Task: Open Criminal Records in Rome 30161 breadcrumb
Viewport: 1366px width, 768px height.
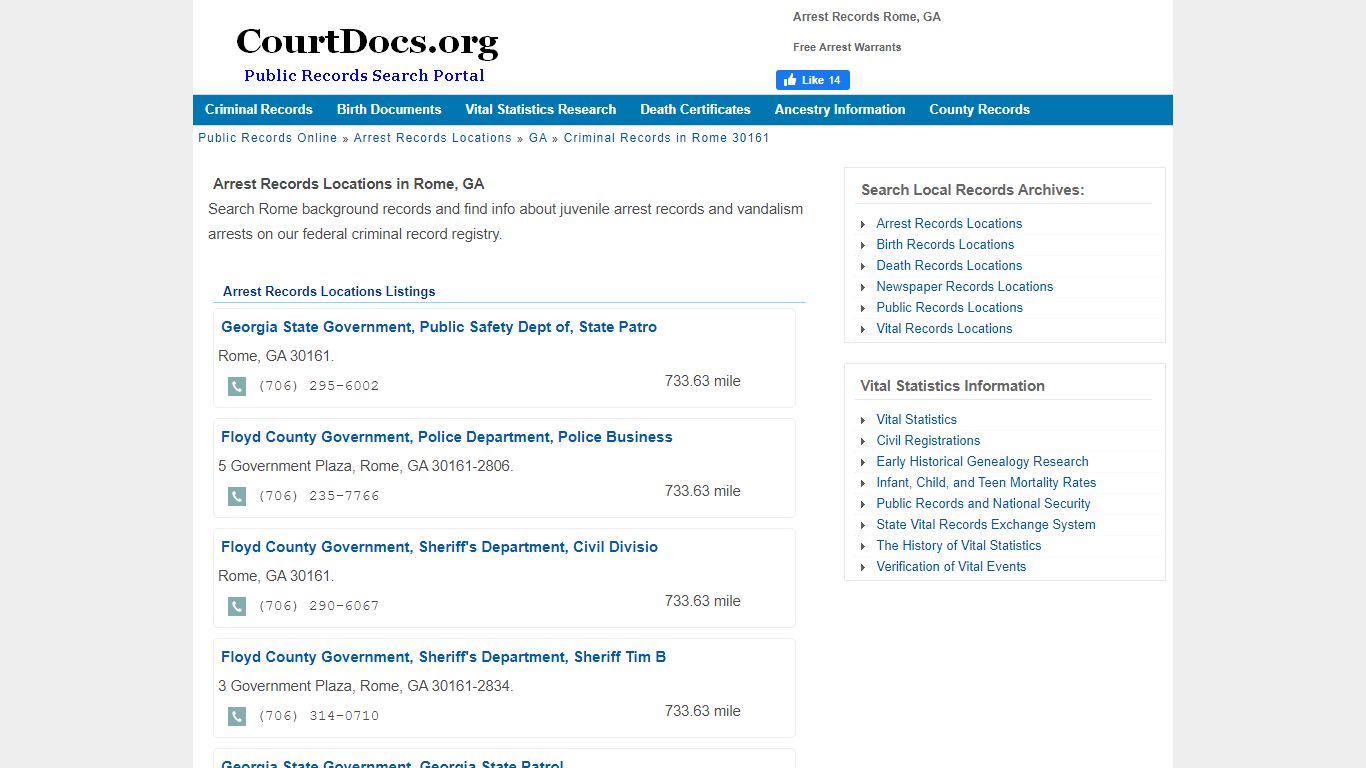Action: 667,138
